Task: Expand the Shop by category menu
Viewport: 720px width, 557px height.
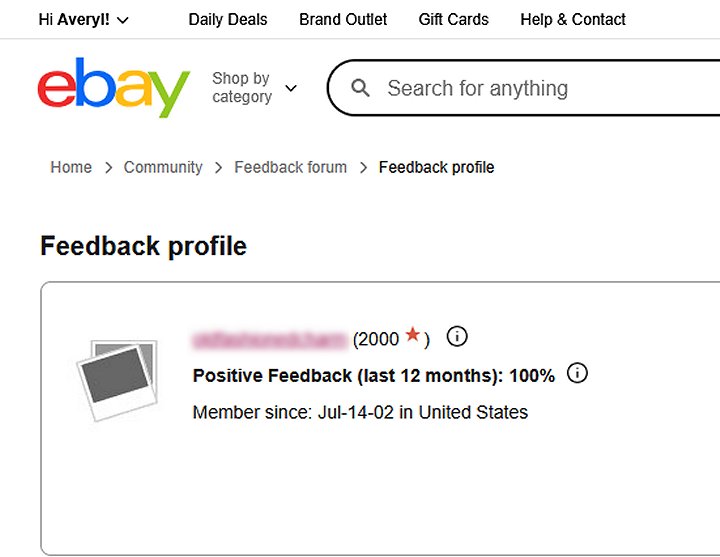Action: (254, 88)
